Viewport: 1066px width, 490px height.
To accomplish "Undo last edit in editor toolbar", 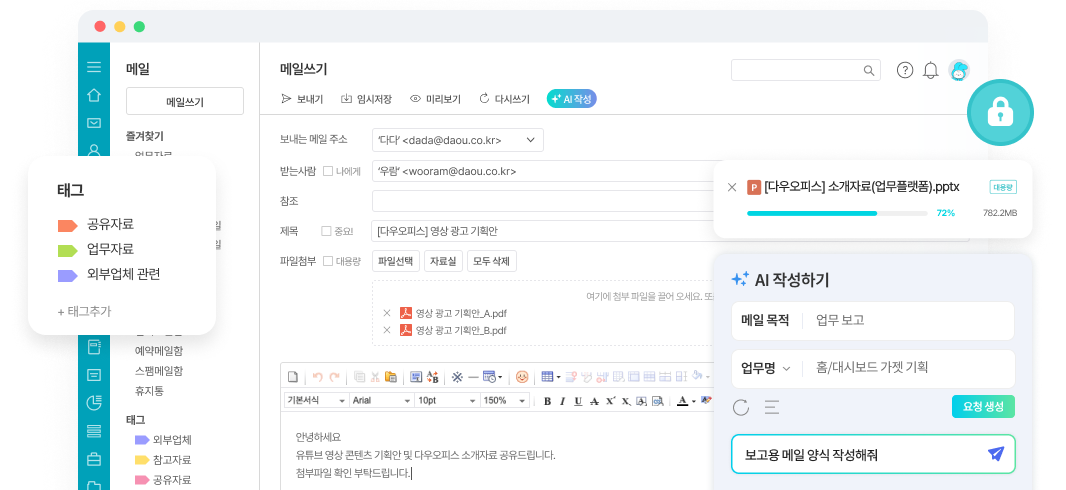I will point(317,377).
